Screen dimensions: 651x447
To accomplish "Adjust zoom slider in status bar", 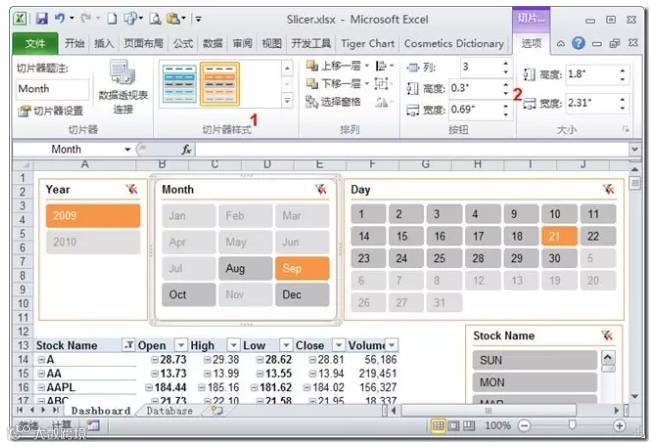I will [572, 425].
